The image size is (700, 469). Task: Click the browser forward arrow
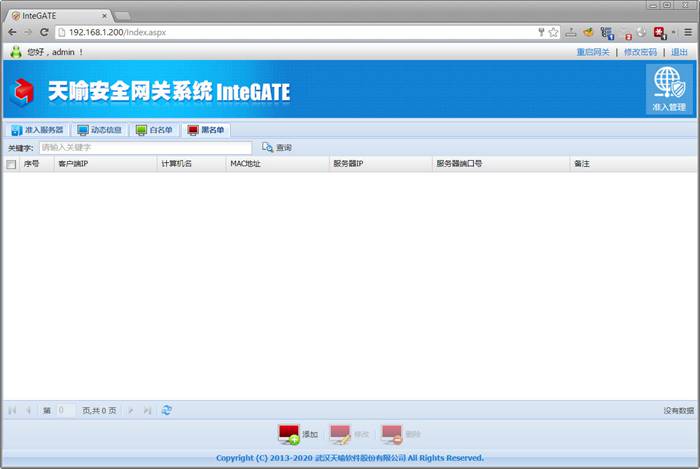pos(28,32)
